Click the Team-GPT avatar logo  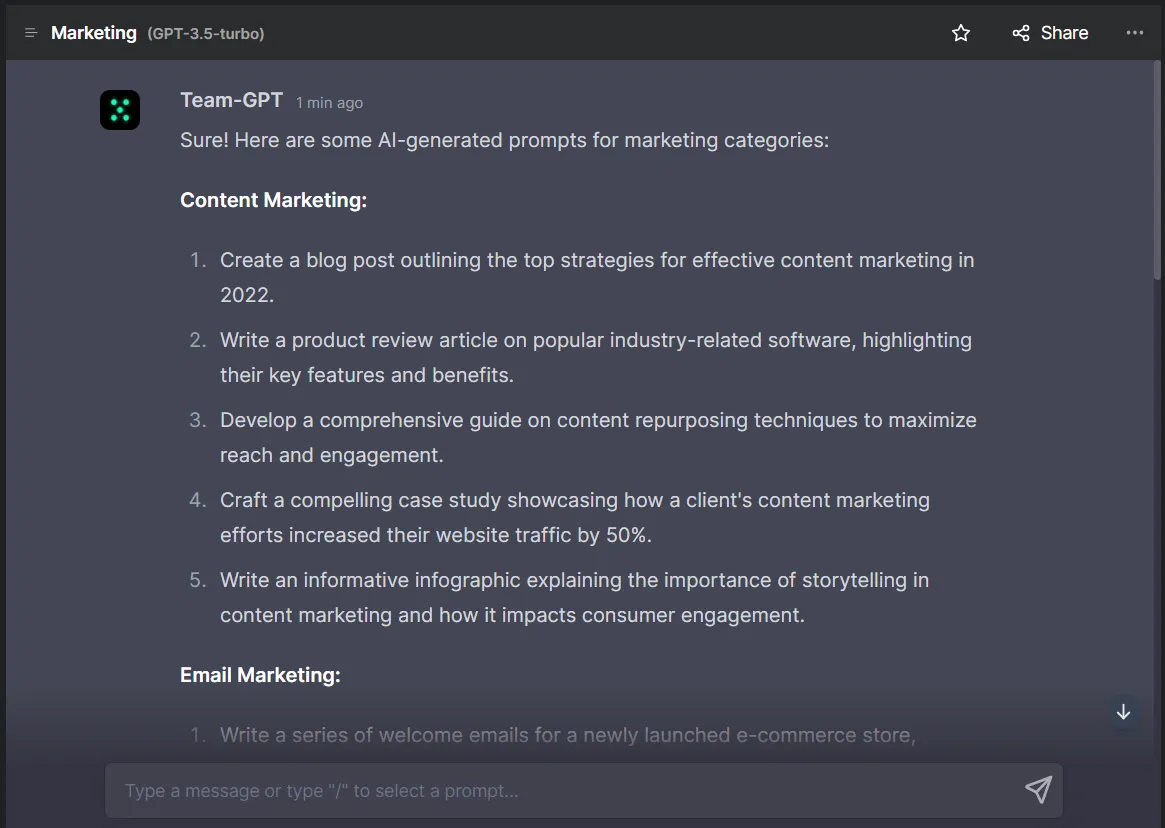(x=120, y=110)
